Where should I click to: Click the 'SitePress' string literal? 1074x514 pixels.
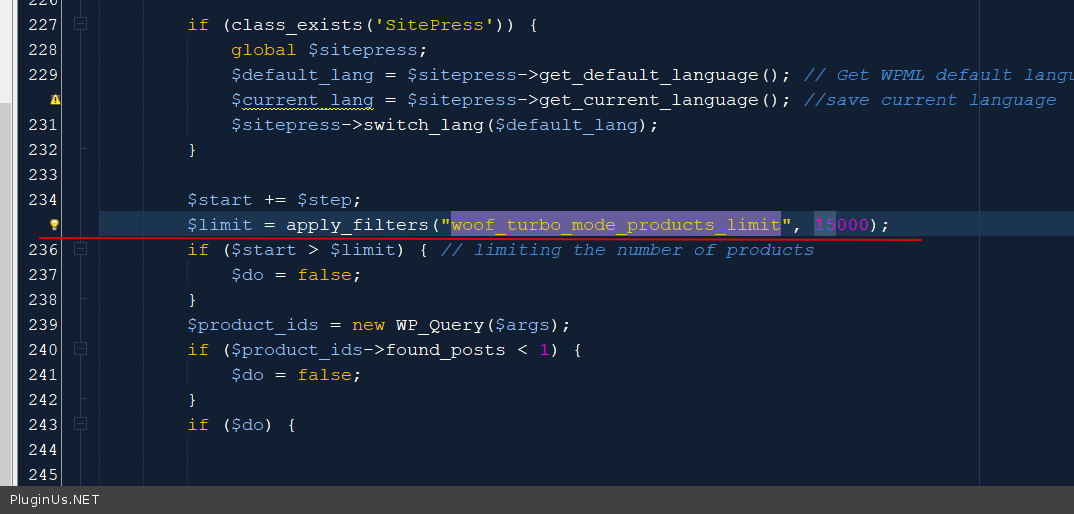[434, 25]
